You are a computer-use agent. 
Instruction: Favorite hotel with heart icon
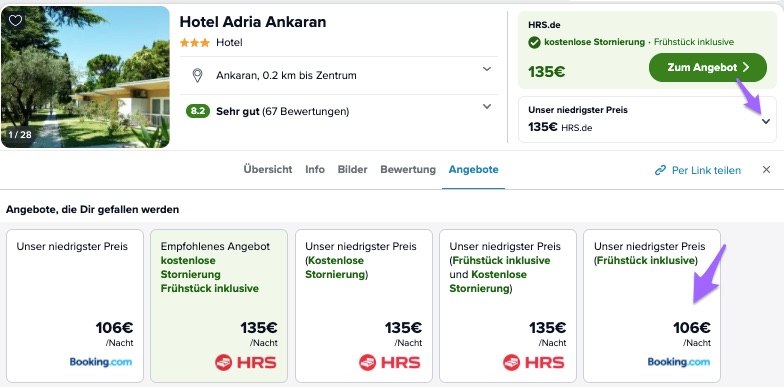tap(16, 20)
